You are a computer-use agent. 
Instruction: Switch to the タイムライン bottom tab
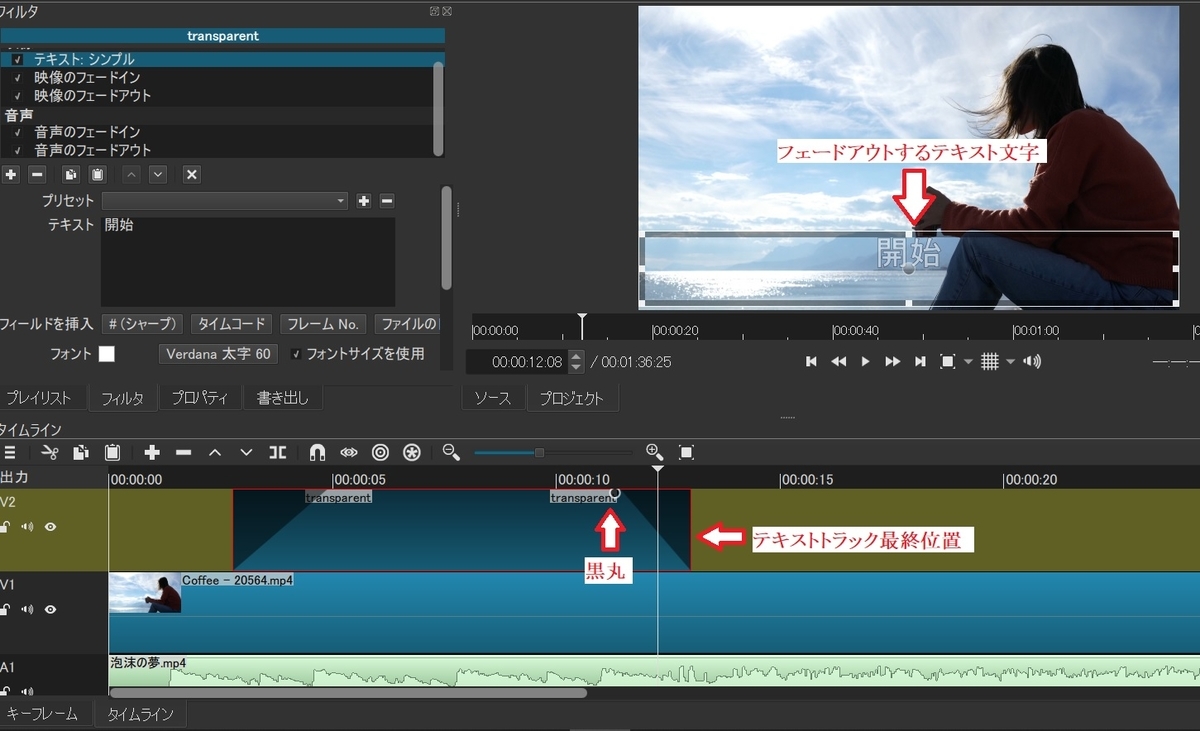tap(140, 714)
